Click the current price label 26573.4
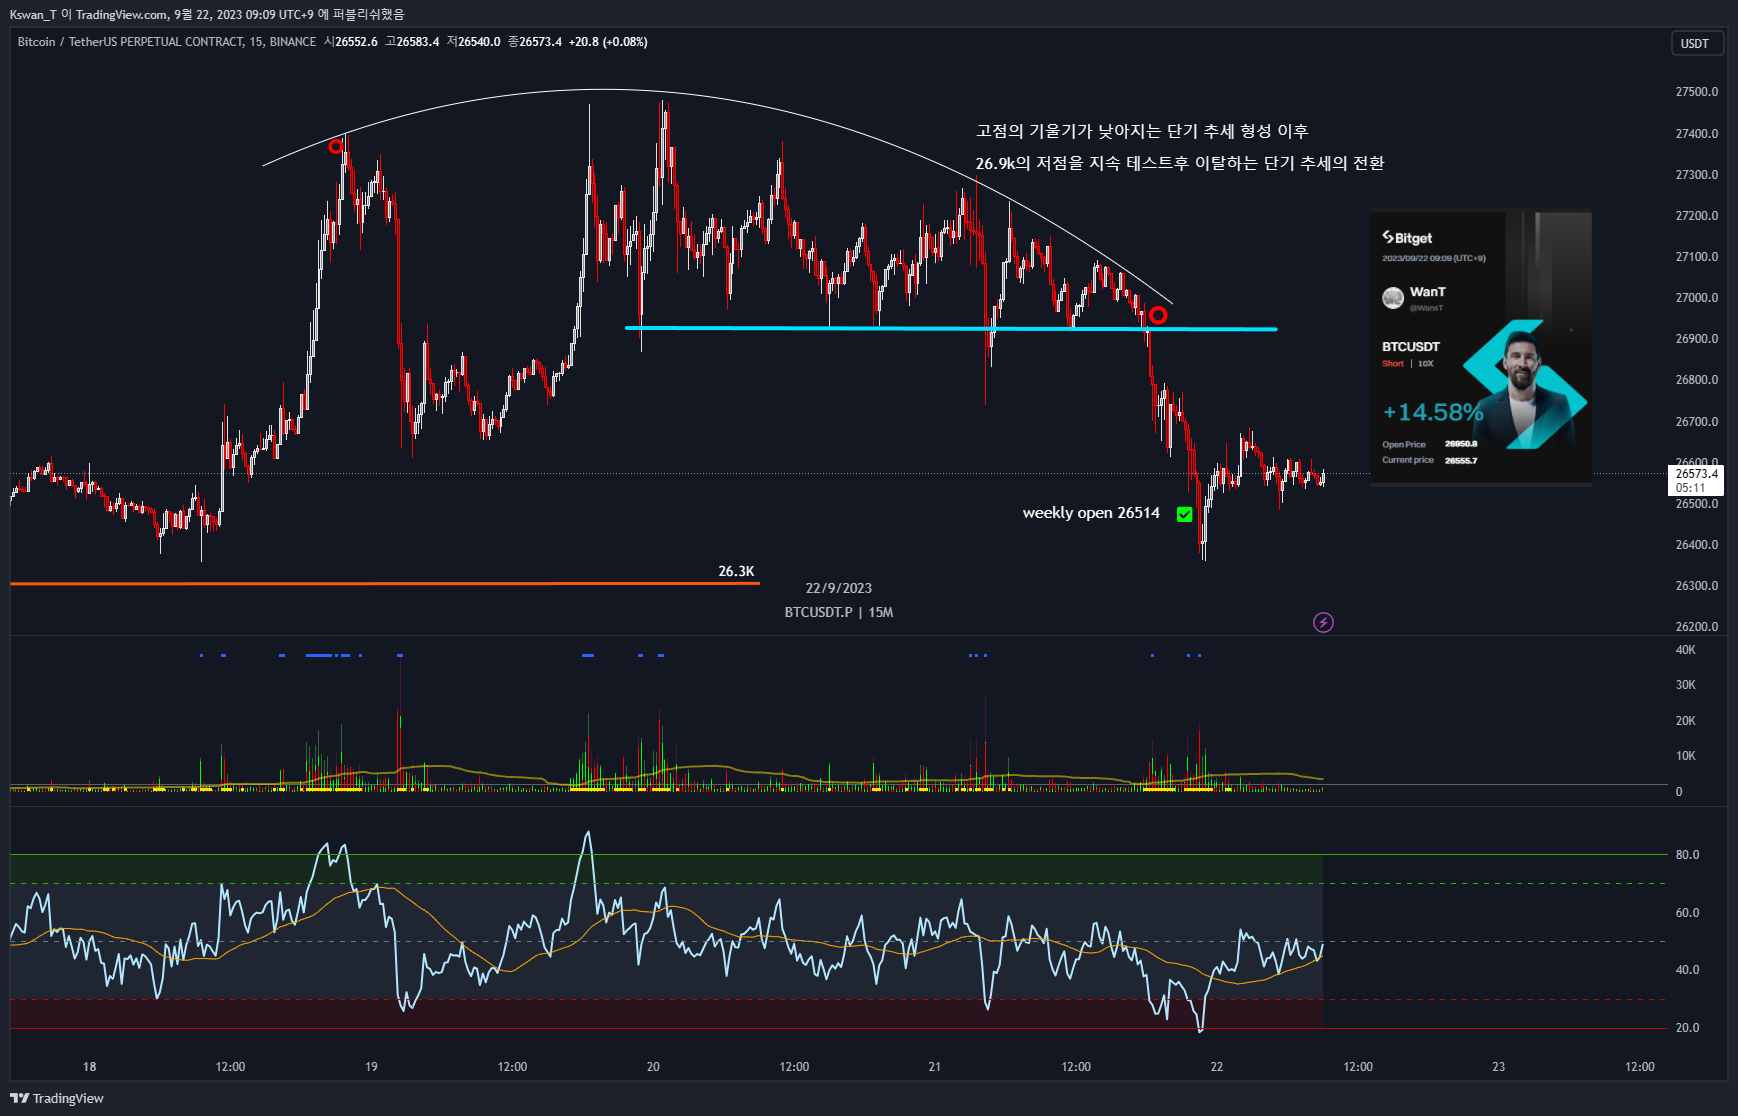This screenshot has width=1738, height=1116. (x=1696, y=474)
